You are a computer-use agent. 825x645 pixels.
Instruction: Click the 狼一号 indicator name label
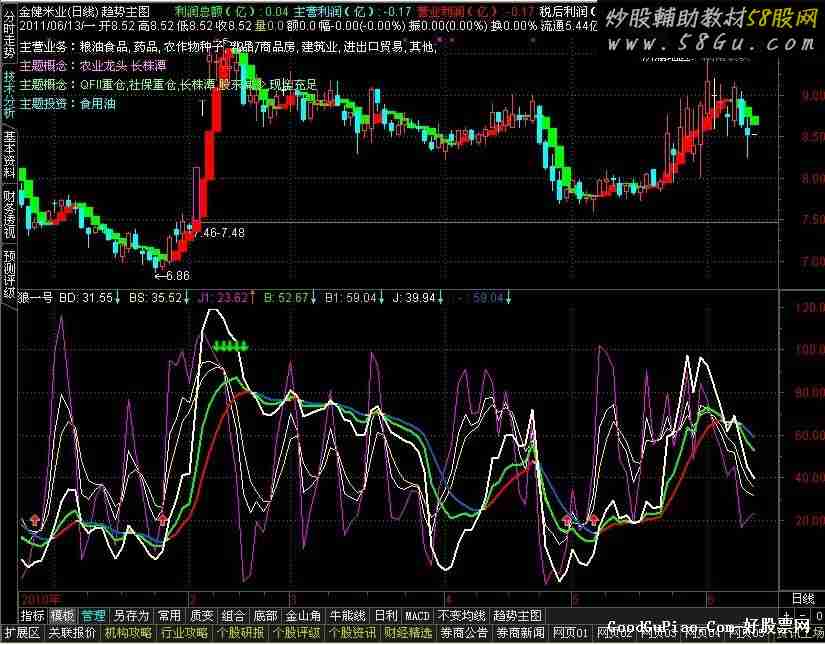(38, 297)
